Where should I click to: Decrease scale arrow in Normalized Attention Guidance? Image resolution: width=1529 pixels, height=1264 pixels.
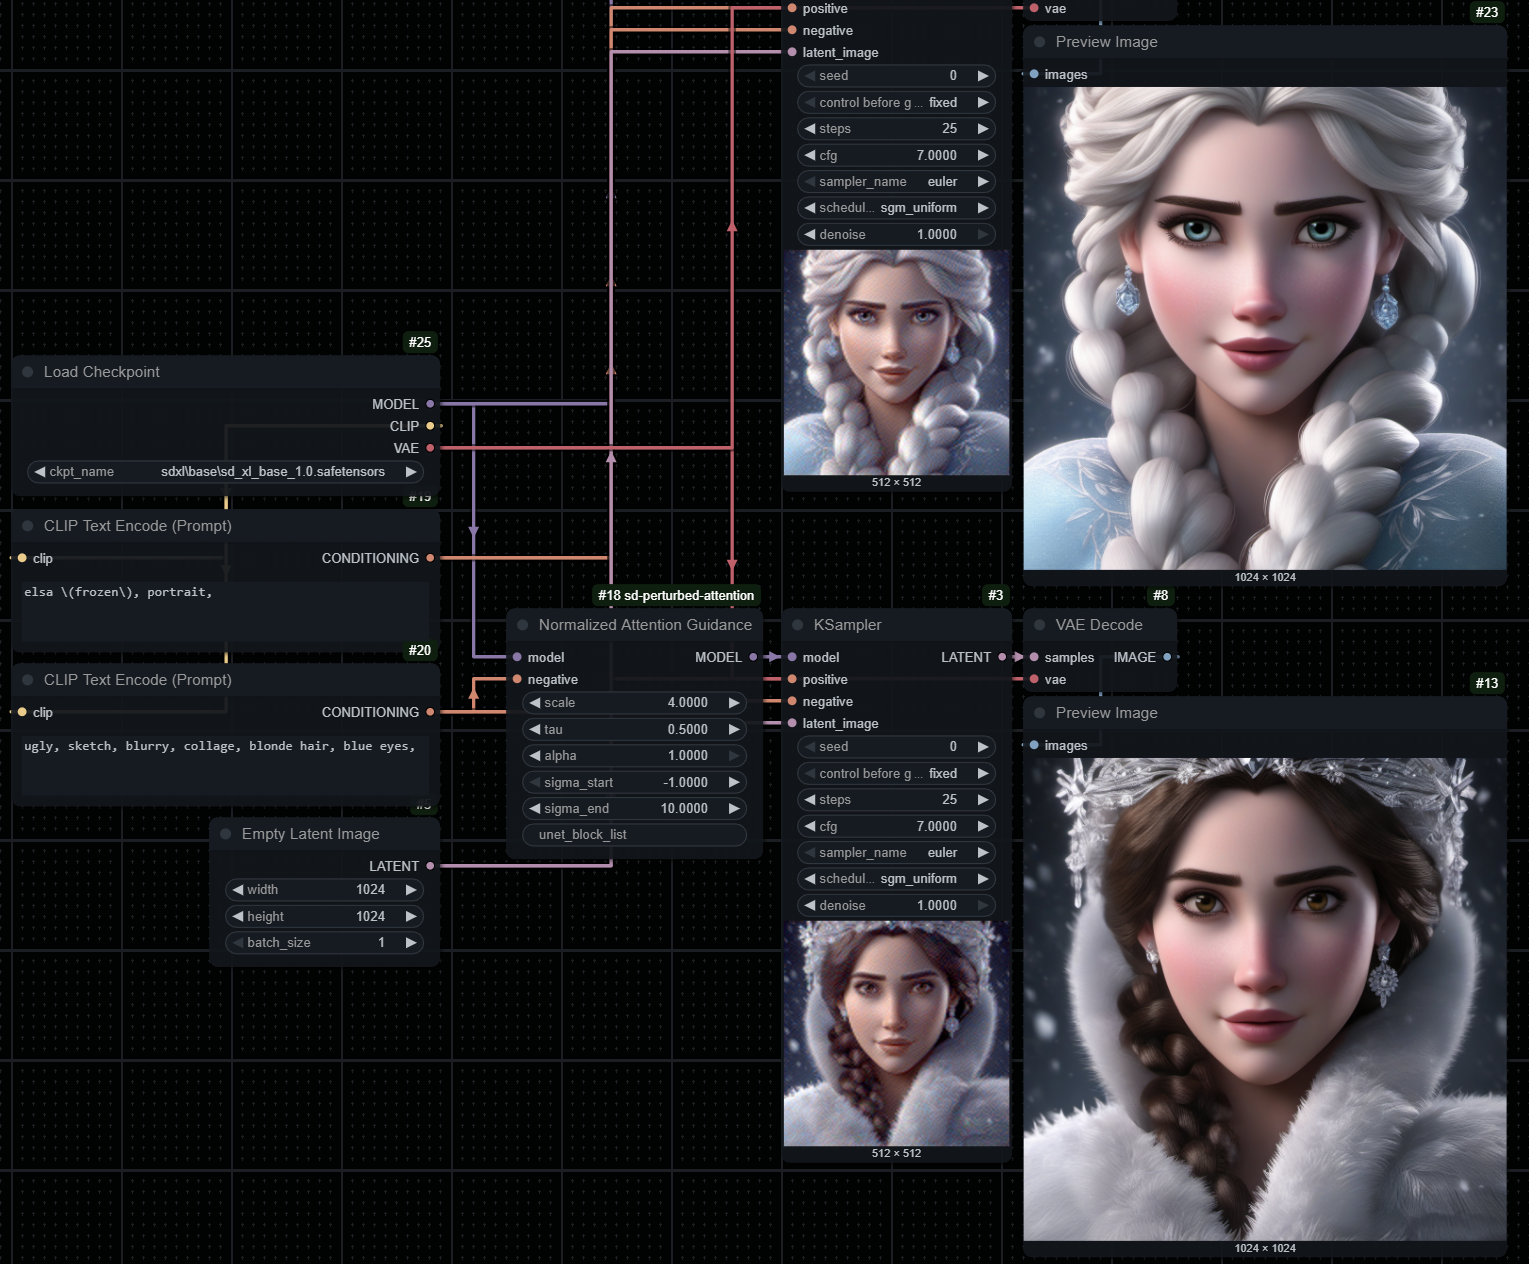(535, 703)
